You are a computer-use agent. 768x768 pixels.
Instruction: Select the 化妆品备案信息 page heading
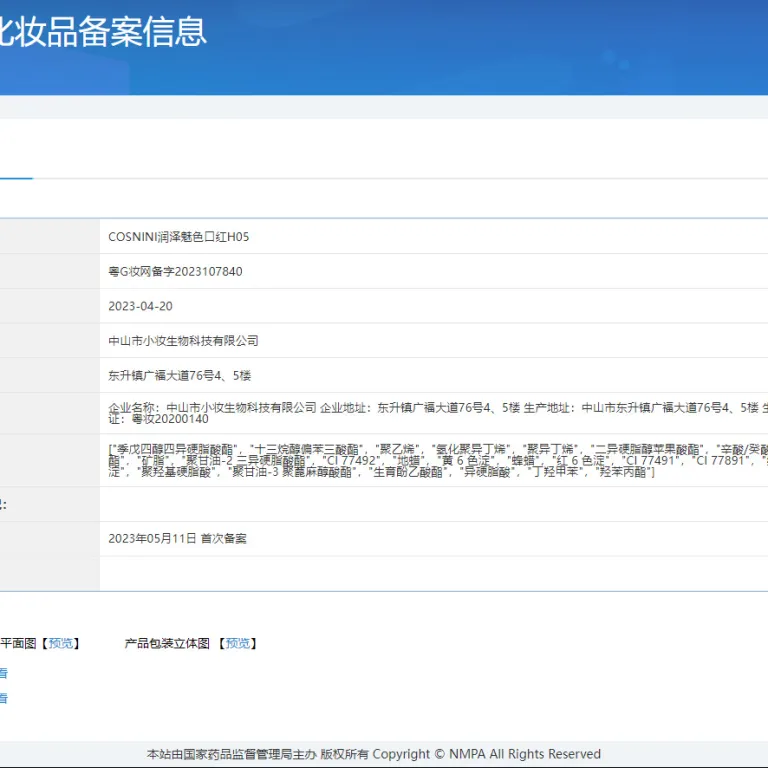coord(102,32)
